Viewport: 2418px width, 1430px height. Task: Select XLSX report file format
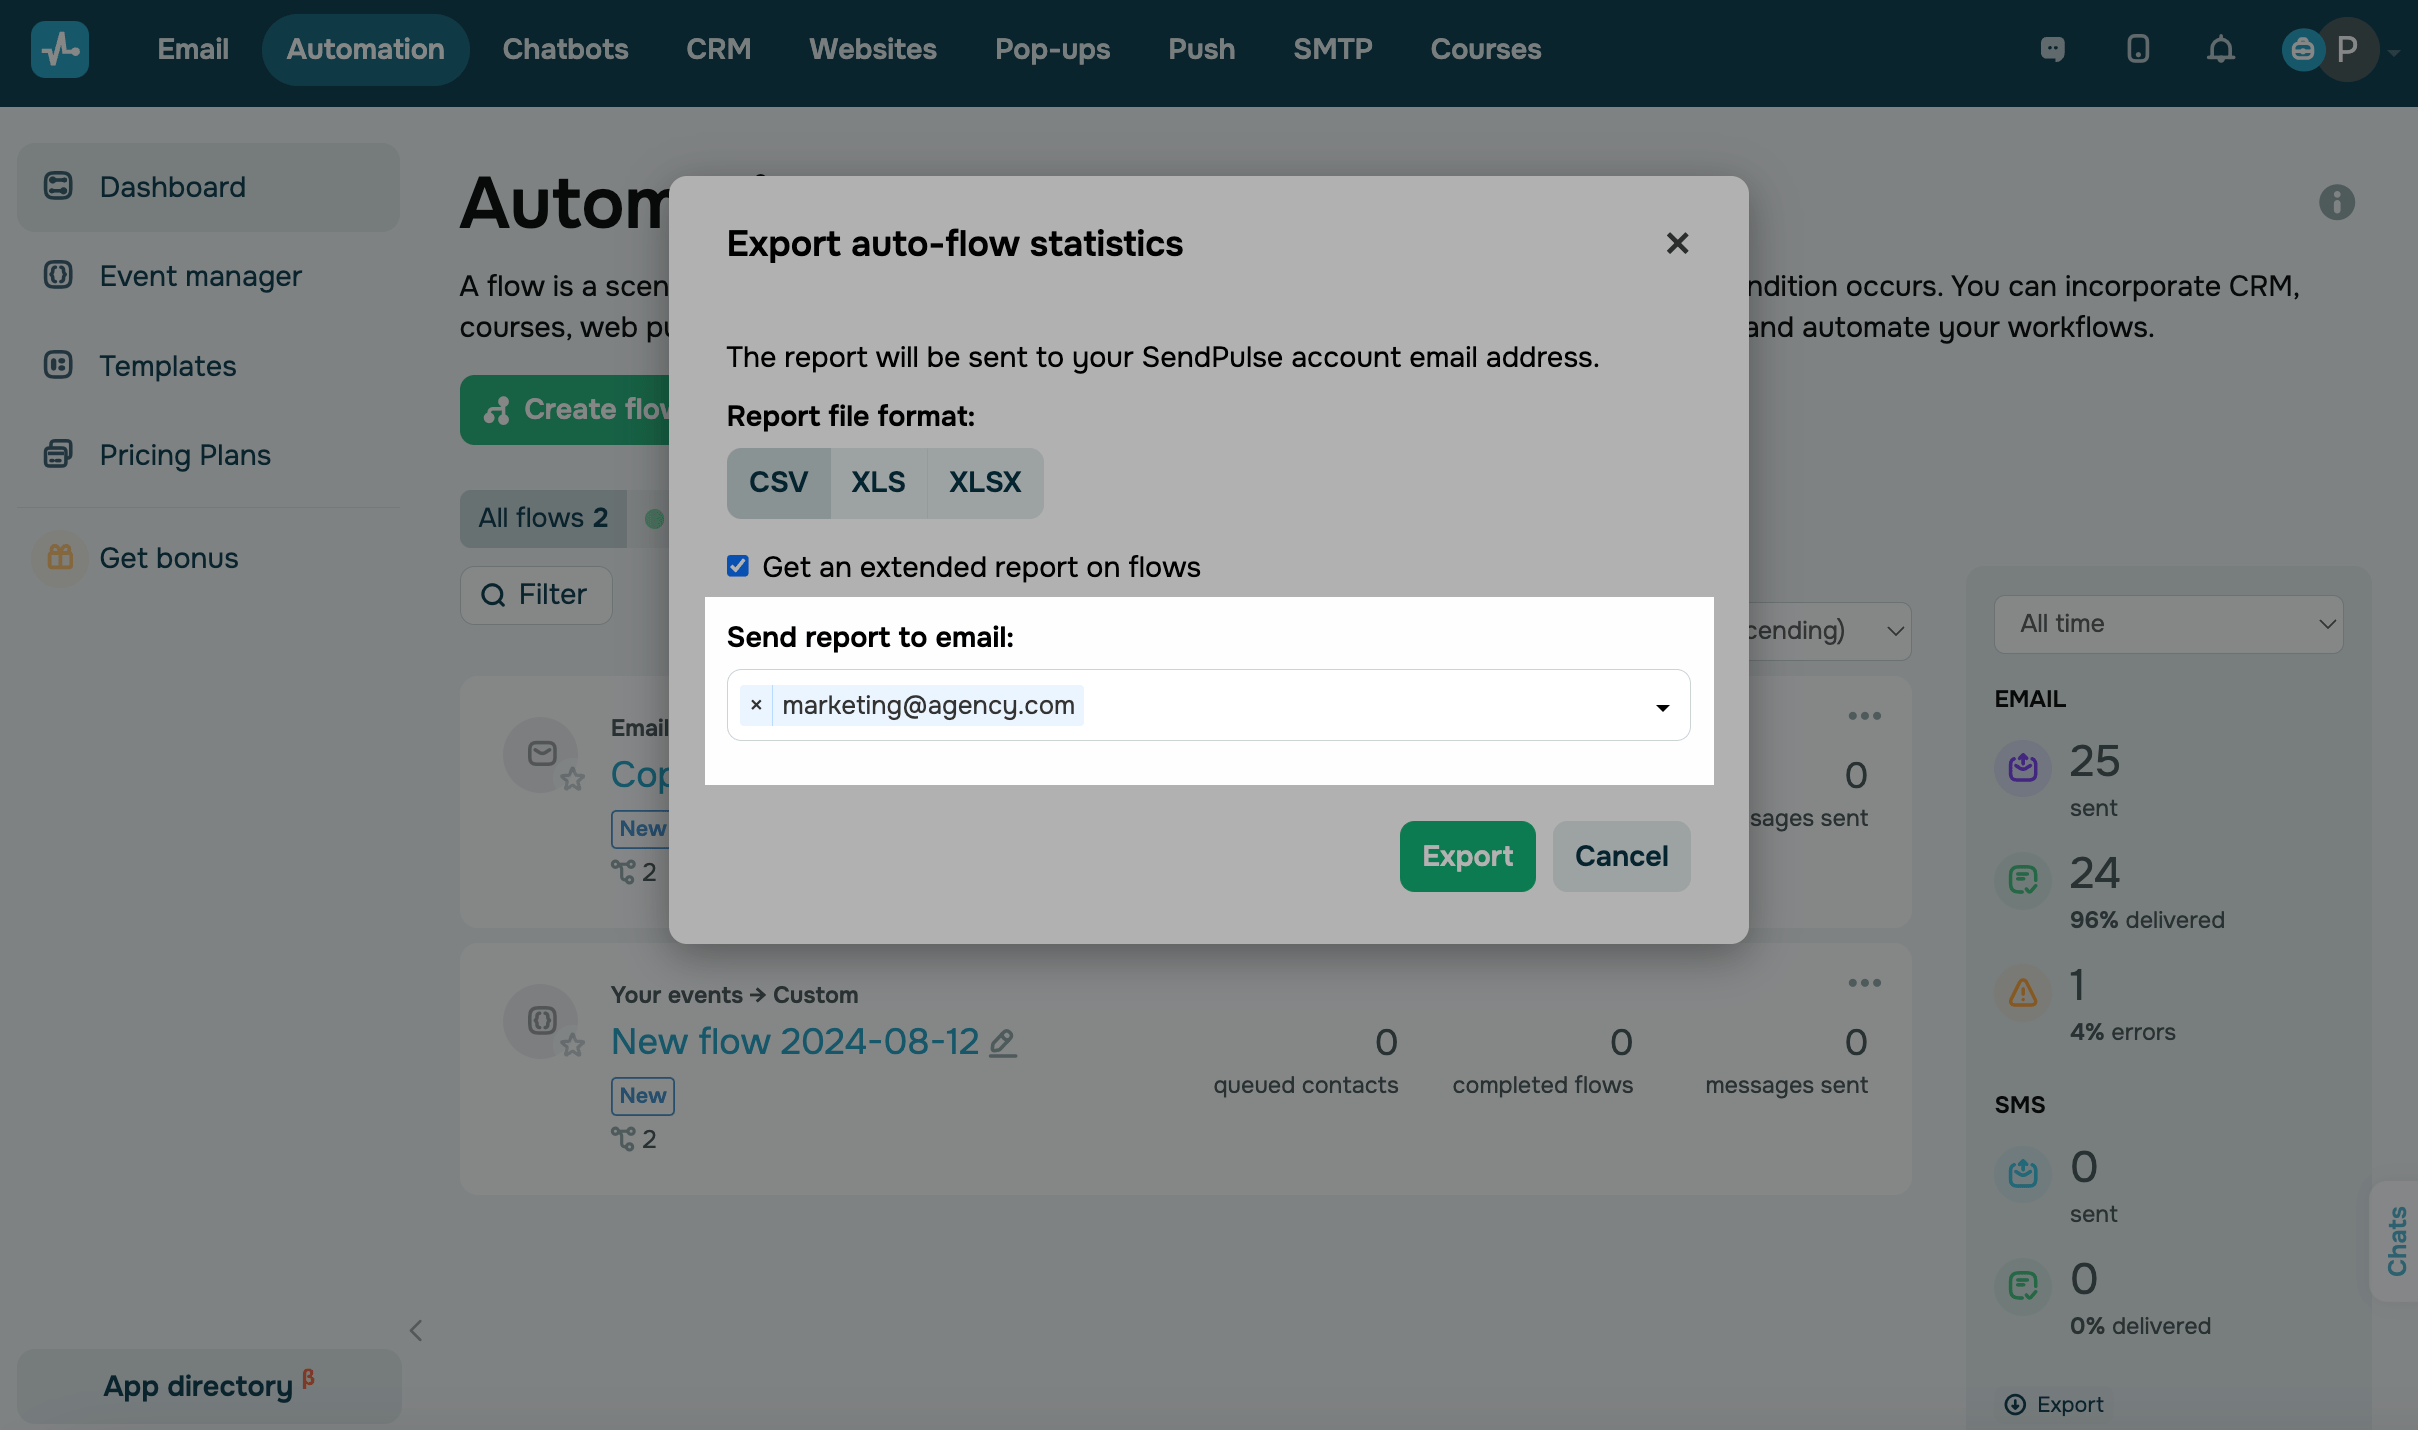click(x=984, y=483)
